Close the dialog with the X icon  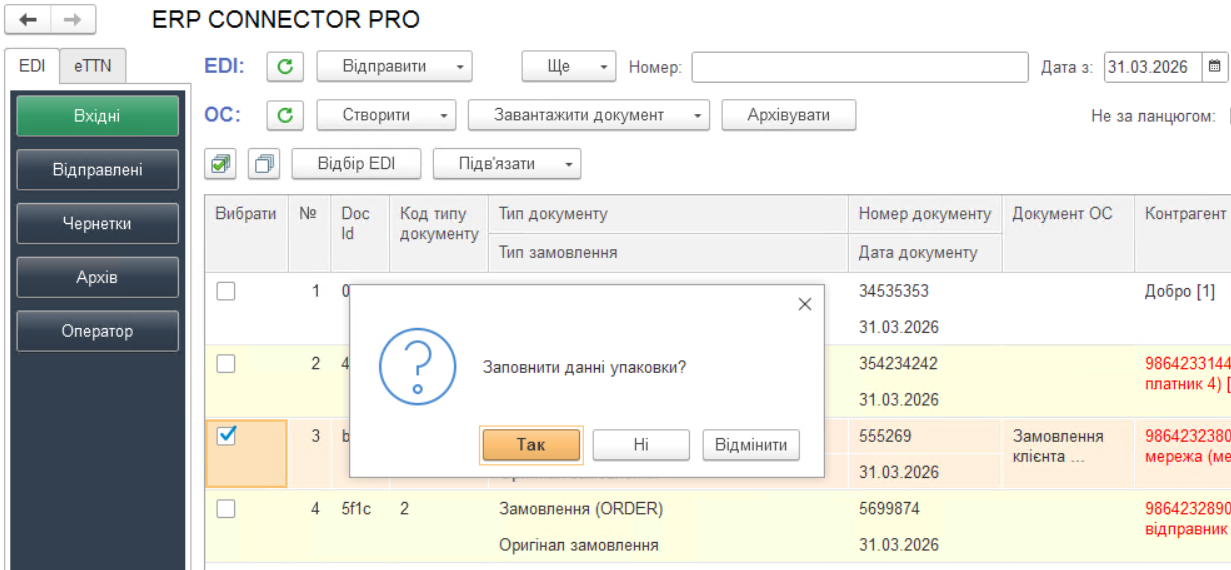(805, 305)
